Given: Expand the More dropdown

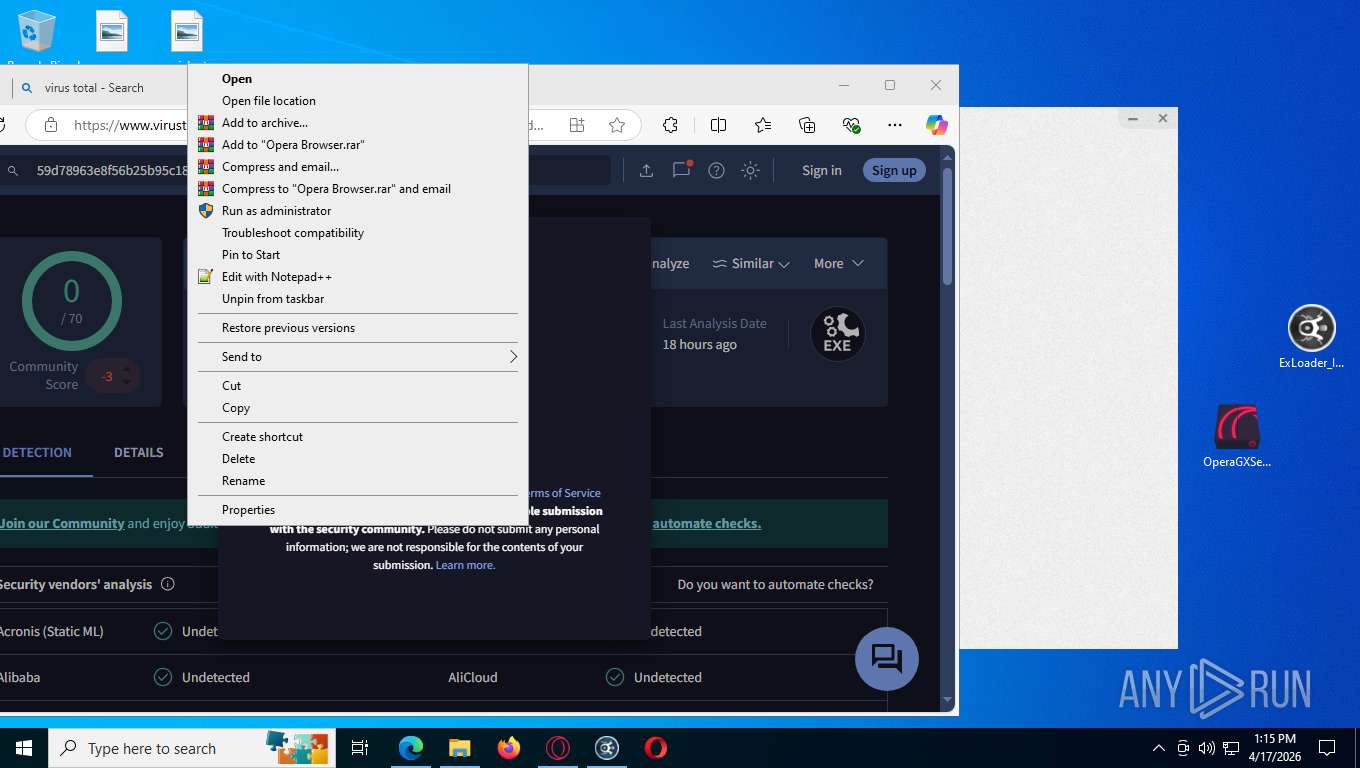Looking at the screenshot, I should pos(838,264).
